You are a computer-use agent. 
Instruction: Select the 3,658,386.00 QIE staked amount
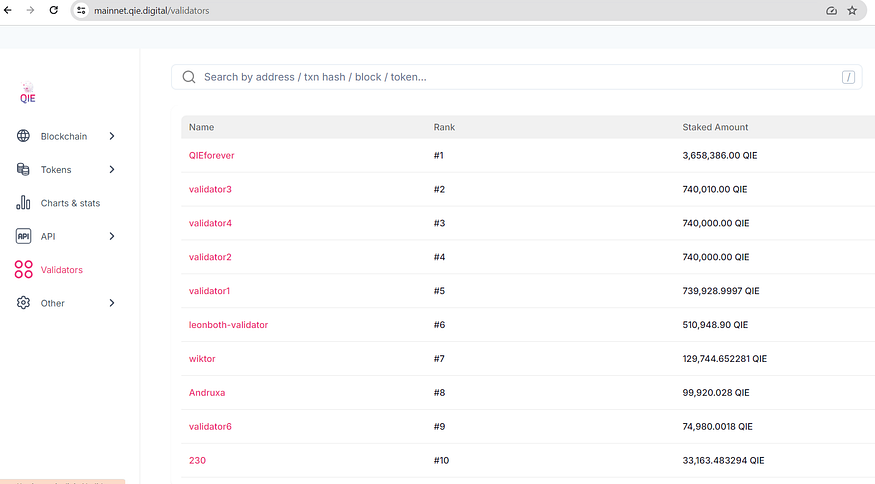click(x=719, y=155)
